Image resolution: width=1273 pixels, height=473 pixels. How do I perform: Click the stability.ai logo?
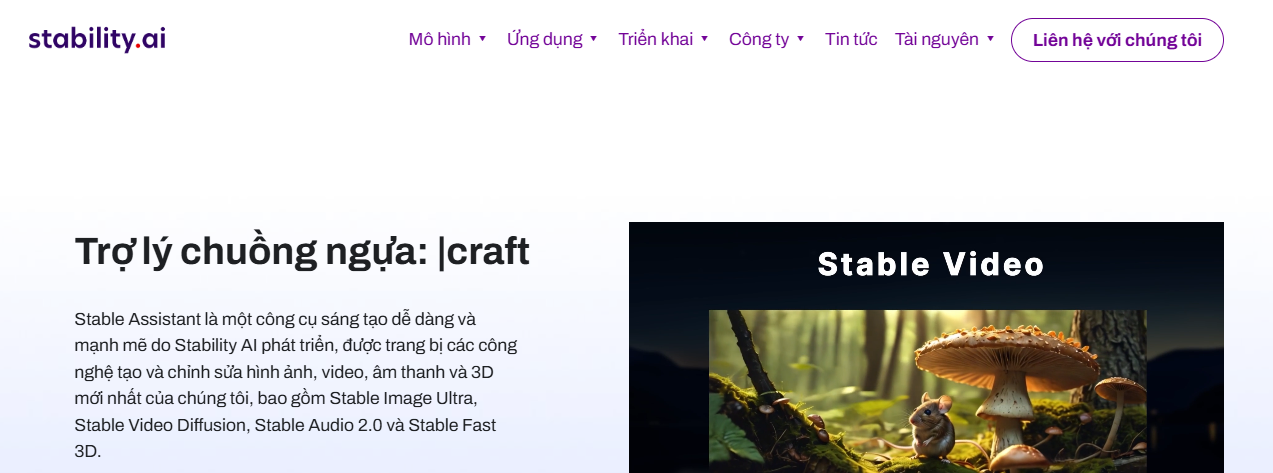[x=97, y=39]
